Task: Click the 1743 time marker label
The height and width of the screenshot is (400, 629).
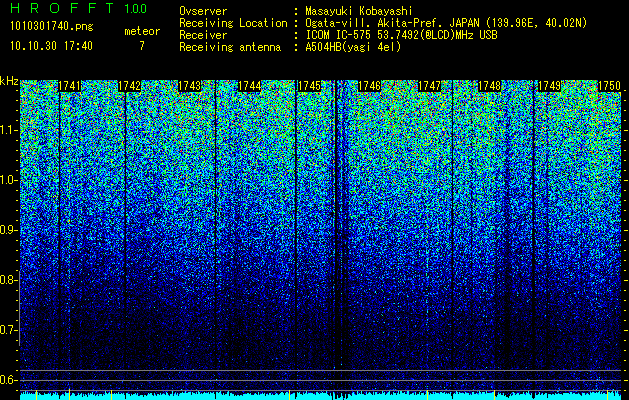Action: (189, 86)
